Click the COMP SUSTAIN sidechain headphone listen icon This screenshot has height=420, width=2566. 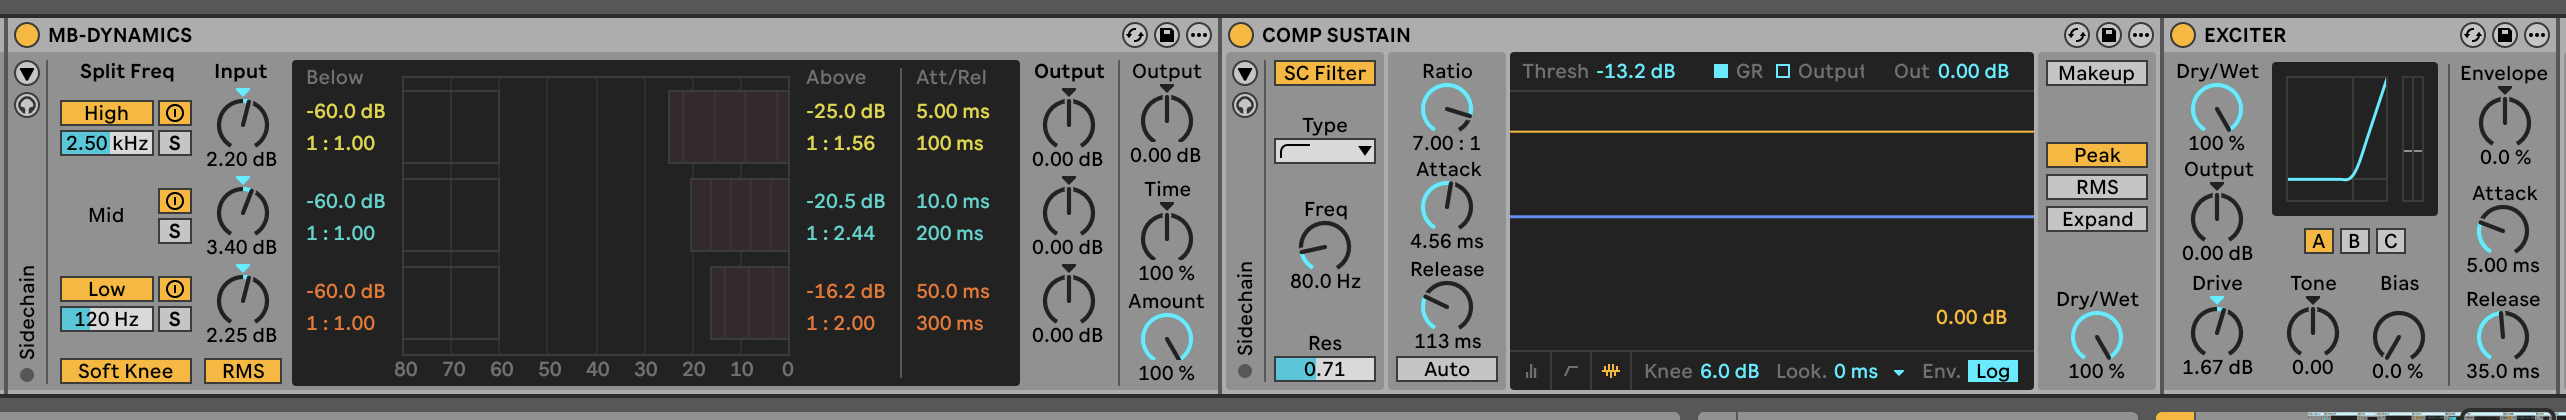tap(1245, 105)
